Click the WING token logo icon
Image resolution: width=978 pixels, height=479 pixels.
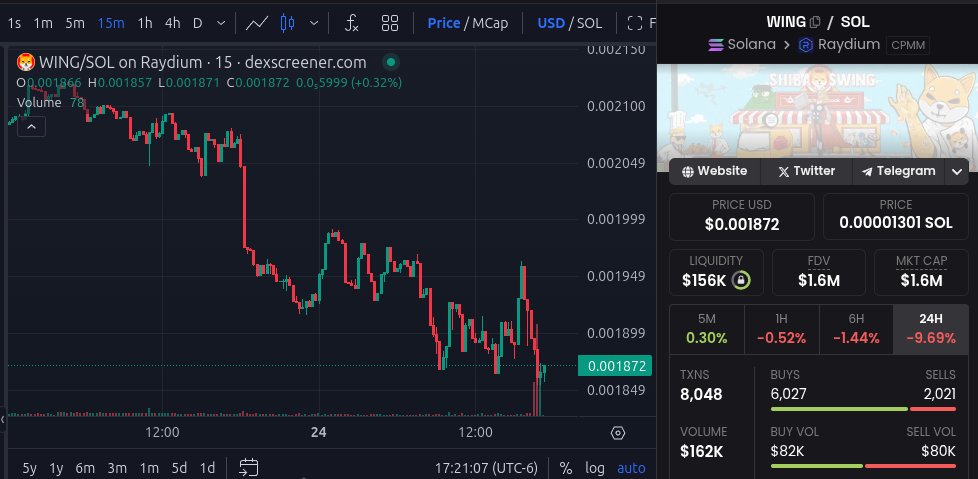(26, 62)
